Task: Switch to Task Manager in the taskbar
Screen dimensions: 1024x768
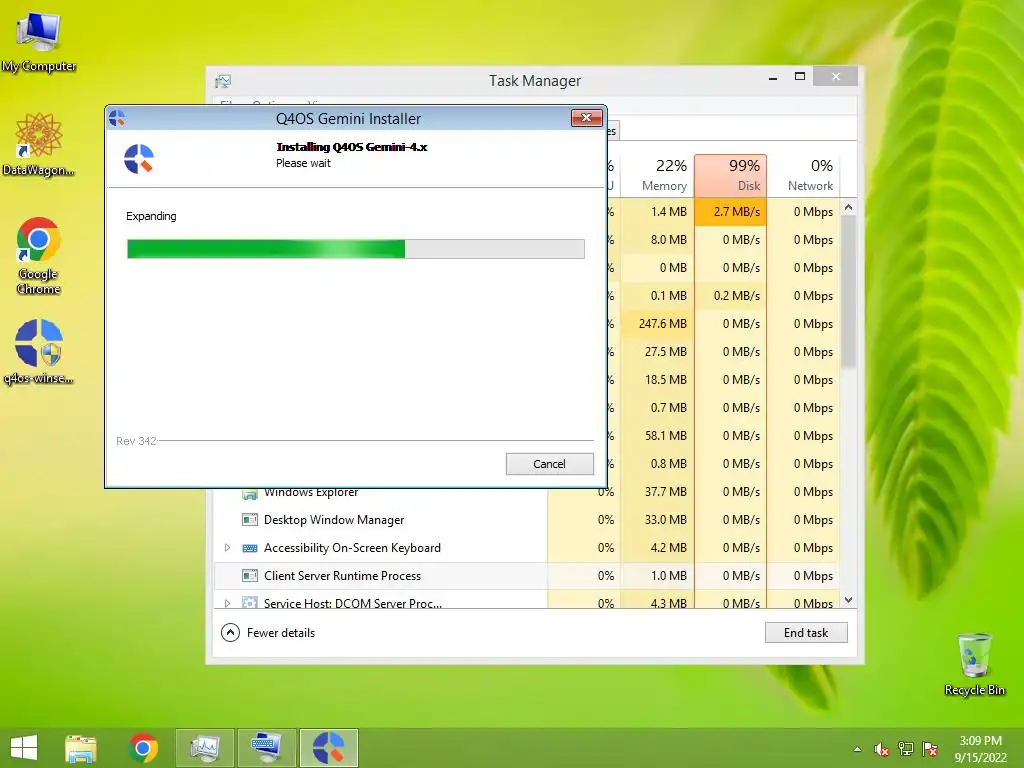Action: tap(205, 748)
